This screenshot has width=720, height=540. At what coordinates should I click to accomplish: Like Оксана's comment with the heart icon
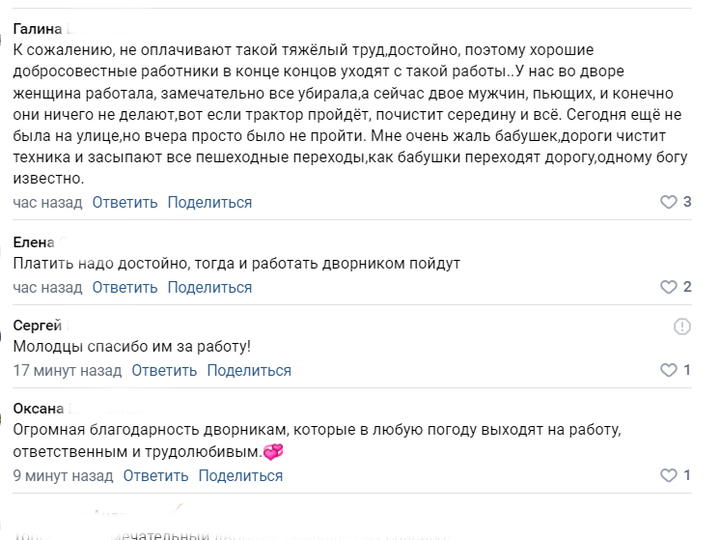point(669,476)
